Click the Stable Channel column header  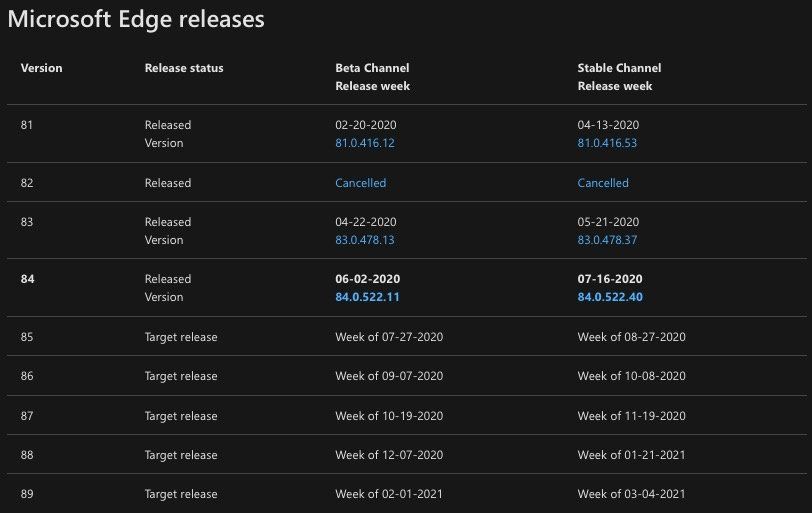pos(619,68)
